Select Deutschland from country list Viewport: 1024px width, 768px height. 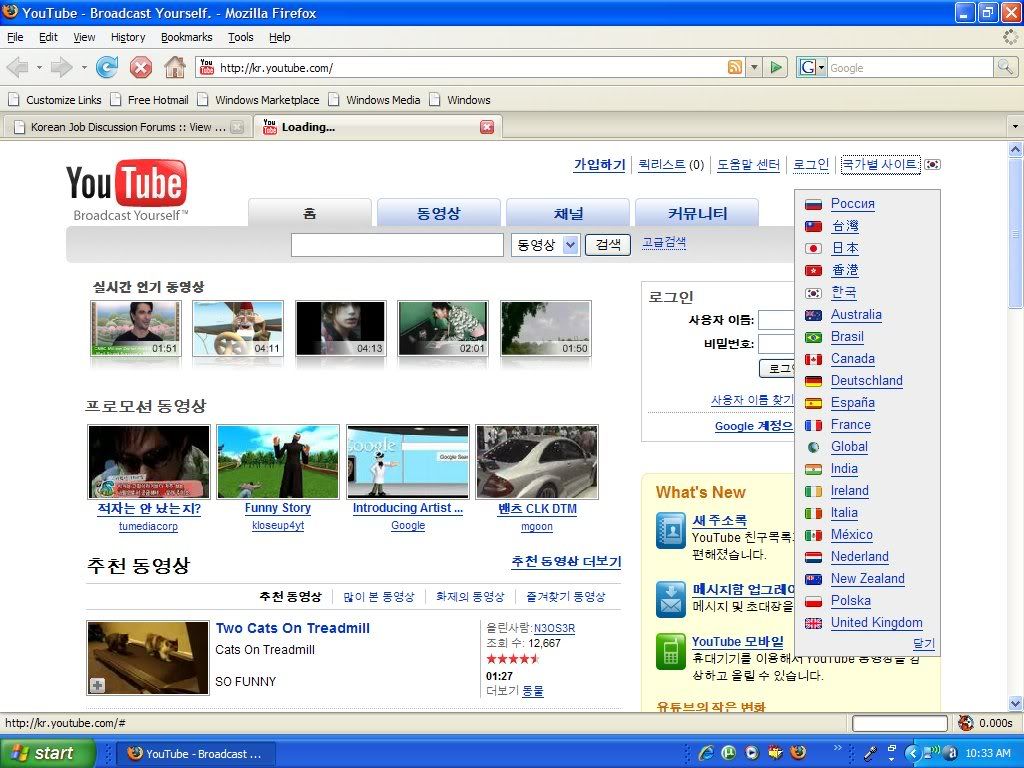[866, 381]
